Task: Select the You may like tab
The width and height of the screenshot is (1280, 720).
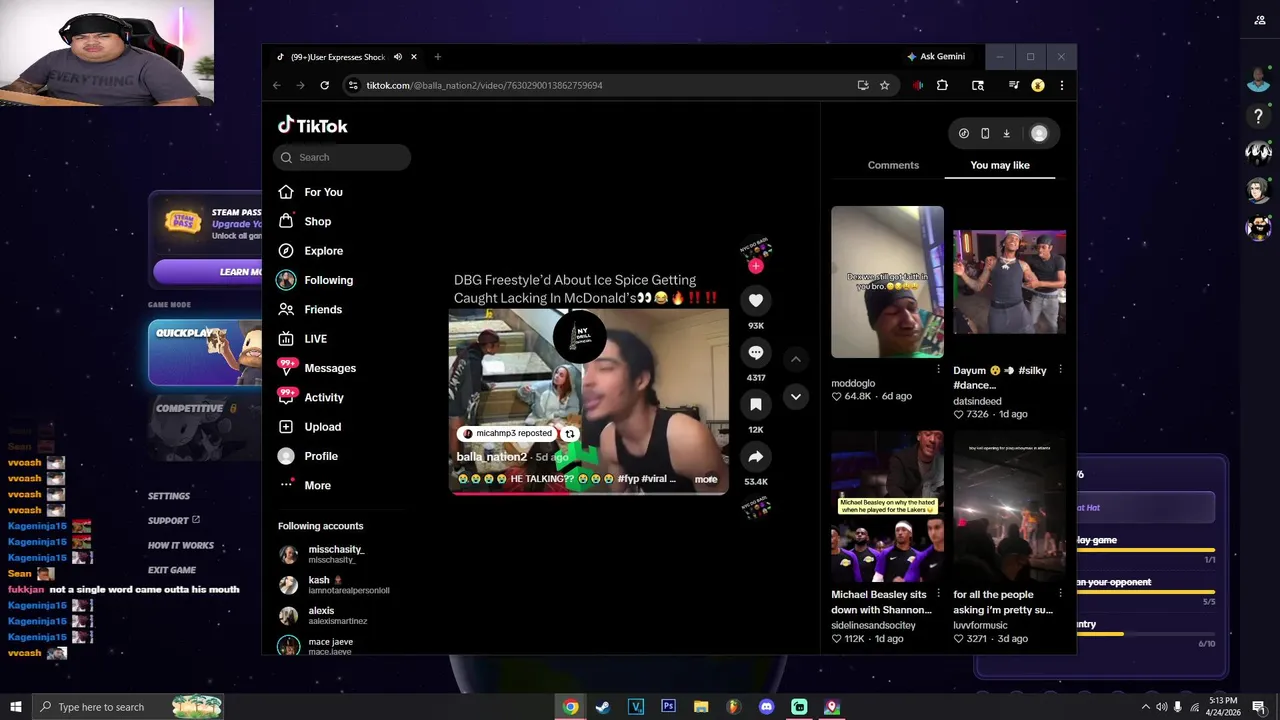Action: tap(1000, 165)
